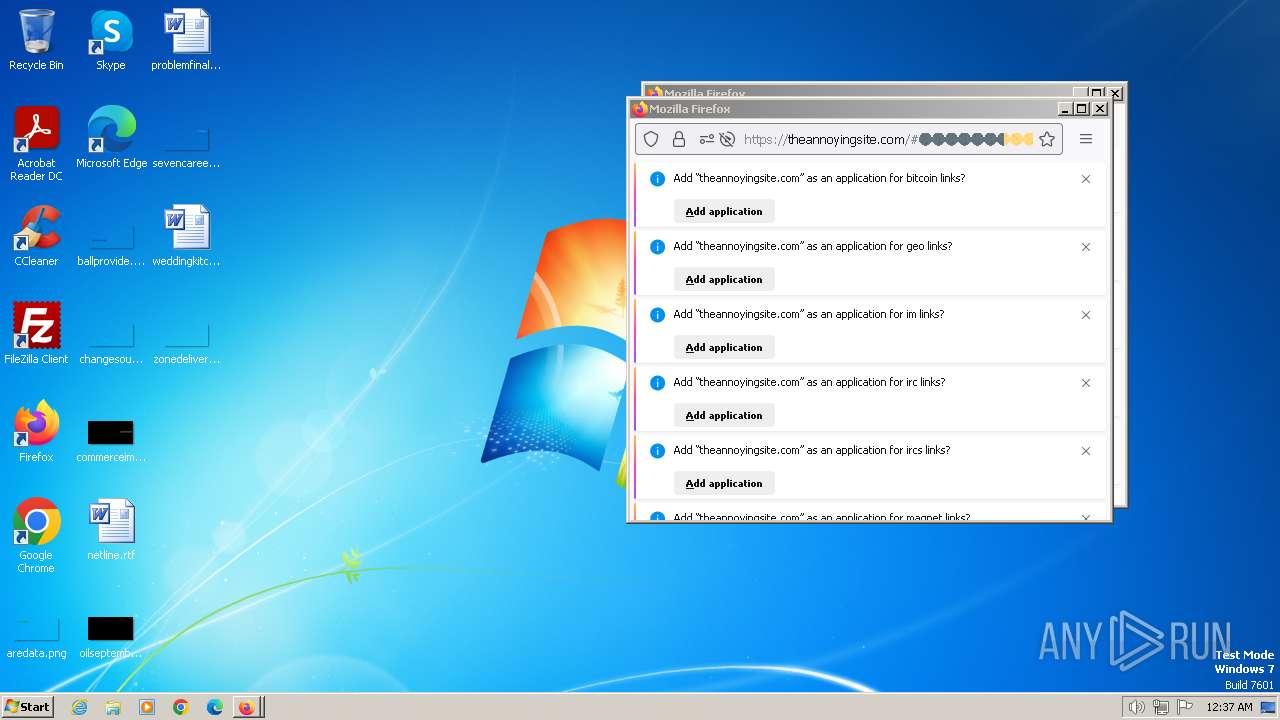This screenshot has width=1280, height=720.
Task: Open Google Chrome desktop shortcut
Action: [36, 535]
